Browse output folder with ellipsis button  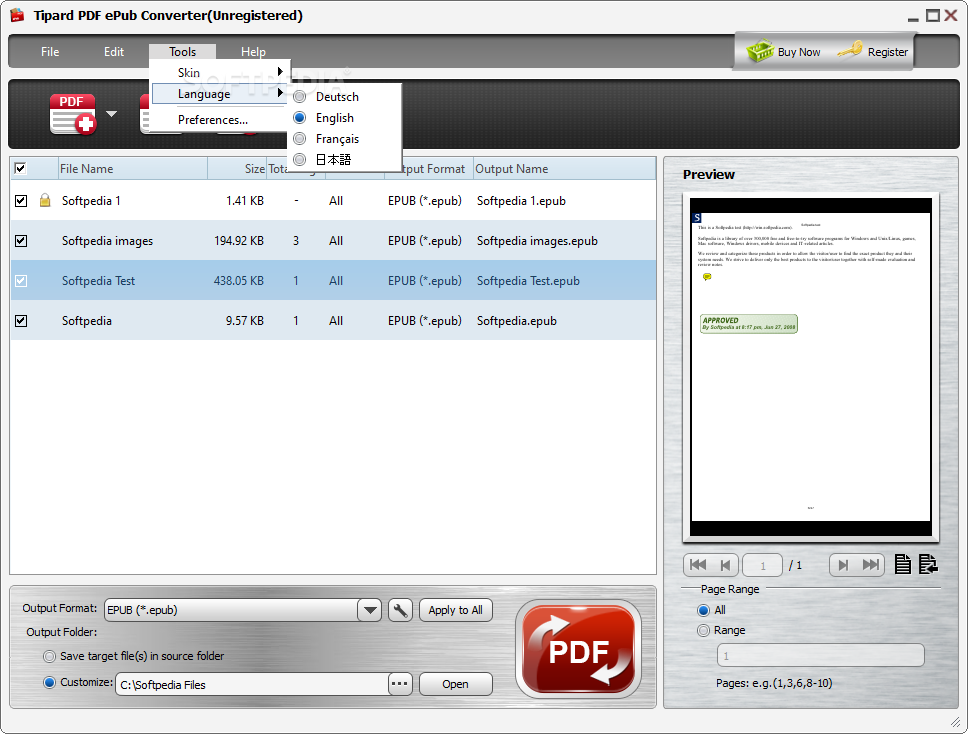400,684
